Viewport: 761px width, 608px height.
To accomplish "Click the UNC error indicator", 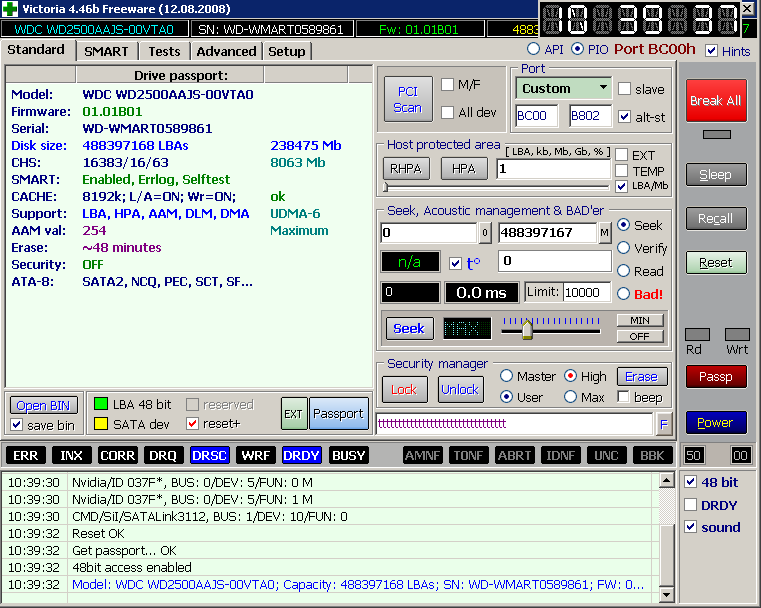I will [607, 456].
